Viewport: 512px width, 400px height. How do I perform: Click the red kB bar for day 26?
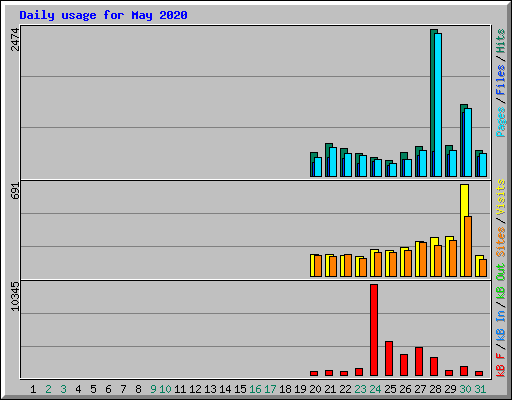[404, 365]
